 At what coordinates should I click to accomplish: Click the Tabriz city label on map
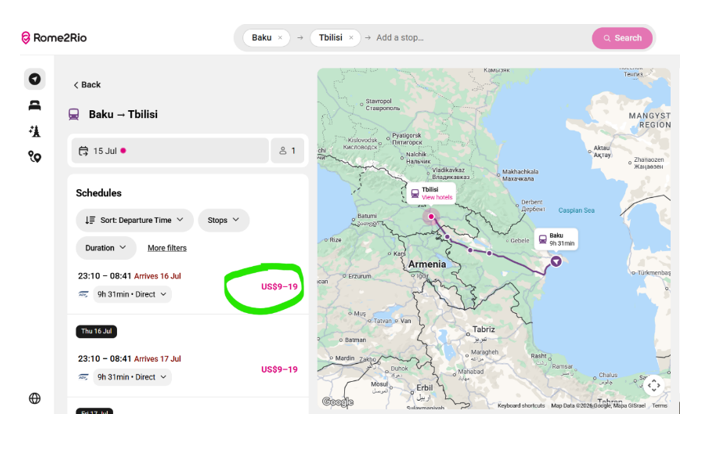click(x=484, y=329)
